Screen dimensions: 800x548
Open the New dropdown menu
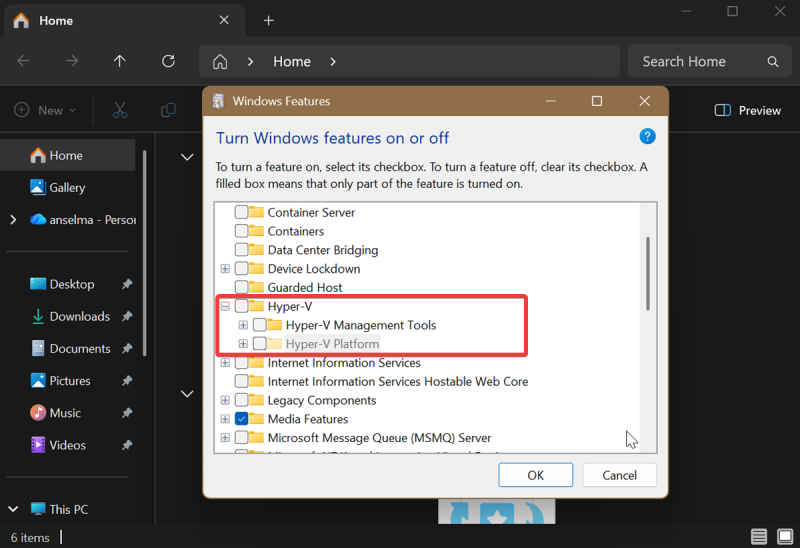pos(45,110)
